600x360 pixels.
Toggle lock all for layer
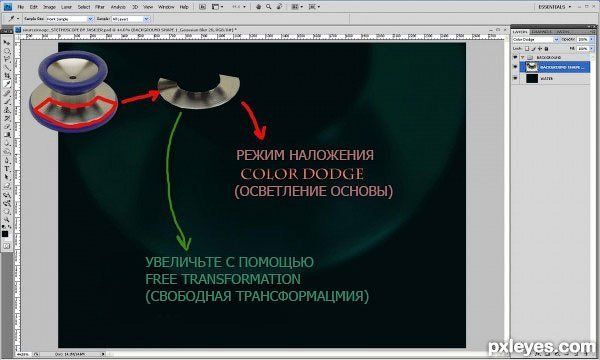tap(546, 49)
